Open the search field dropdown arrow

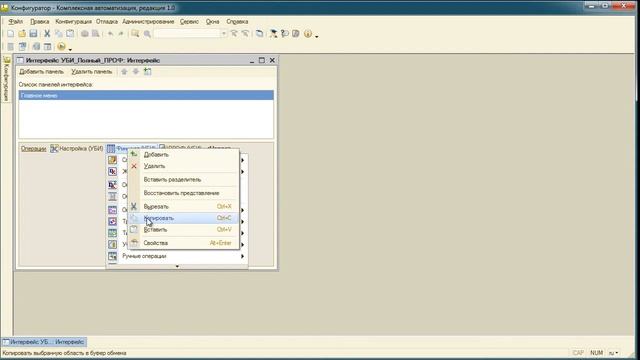224,34
